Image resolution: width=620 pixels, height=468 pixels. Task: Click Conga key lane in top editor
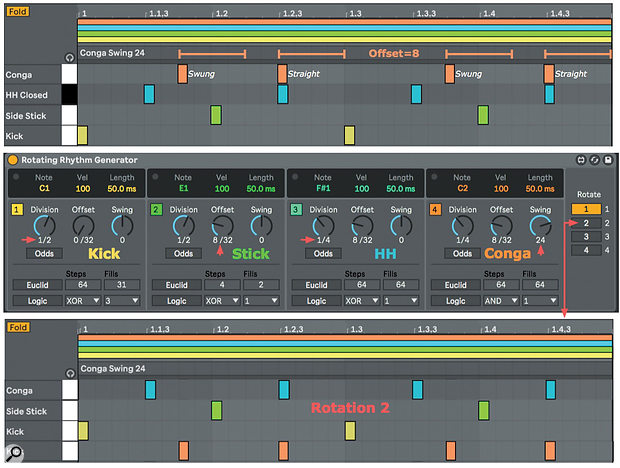click(69, 74)
